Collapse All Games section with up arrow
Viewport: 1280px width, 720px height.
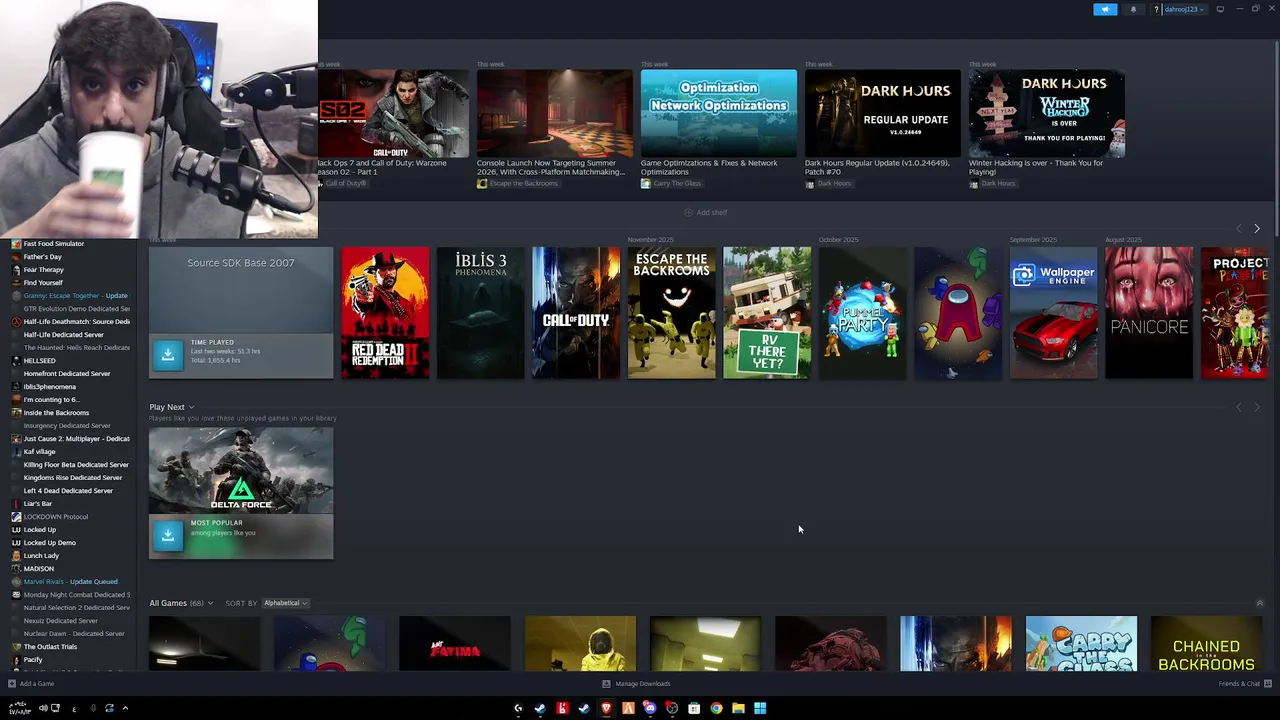[x=1259, y=603]
